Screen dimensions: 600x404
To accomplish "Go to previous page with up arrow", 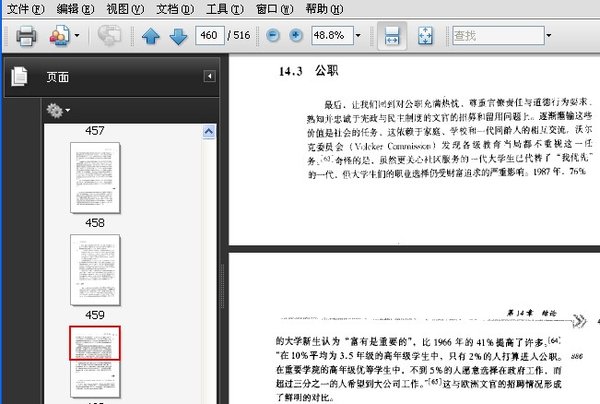I will [150, 36].
